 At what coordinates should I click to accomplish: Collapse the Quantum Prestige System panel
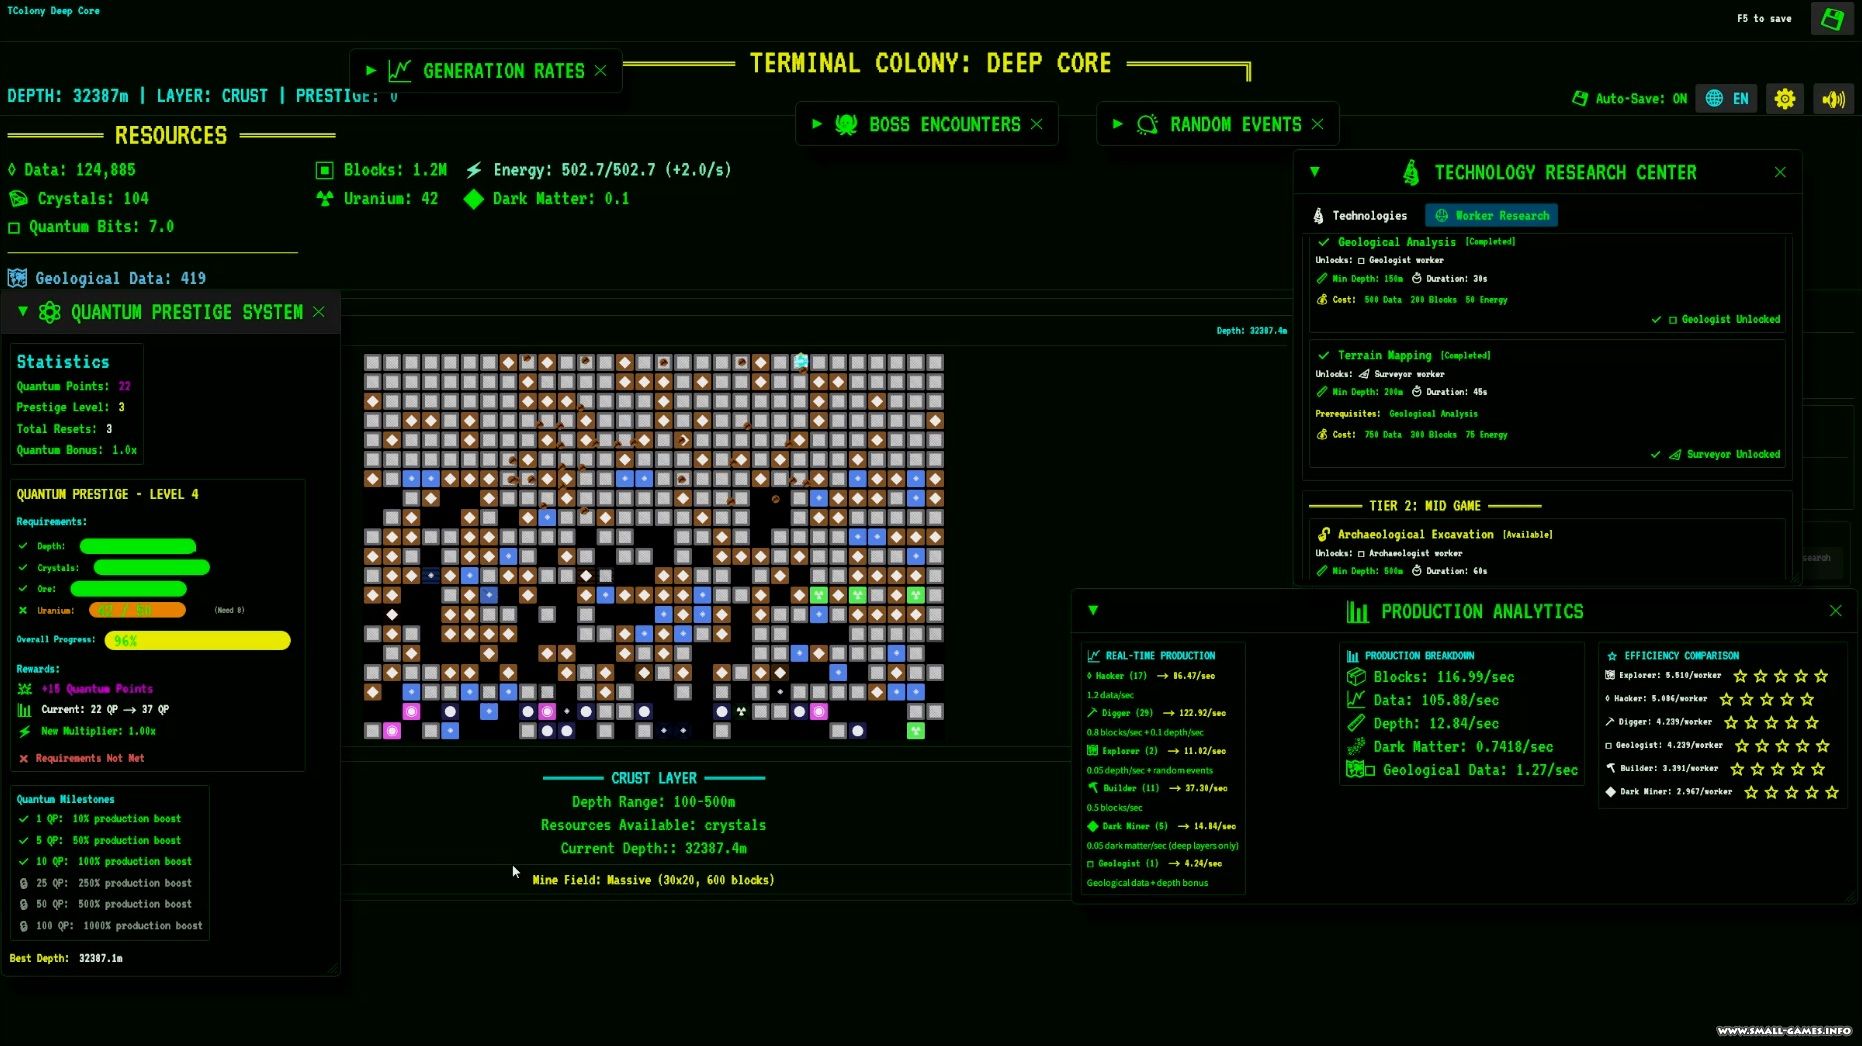pos(23,312)
